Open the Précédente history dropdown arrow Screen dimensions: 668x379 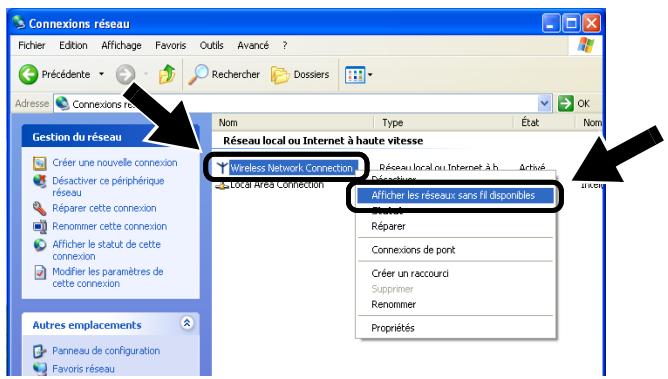point(101,75)
